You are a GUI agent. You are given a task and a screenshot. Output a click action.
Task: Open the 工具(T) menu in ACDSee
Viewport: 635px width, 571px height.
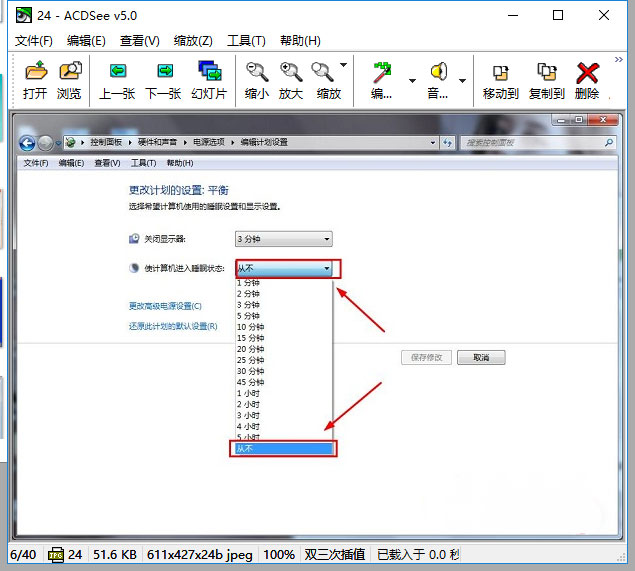coord(246,40)
